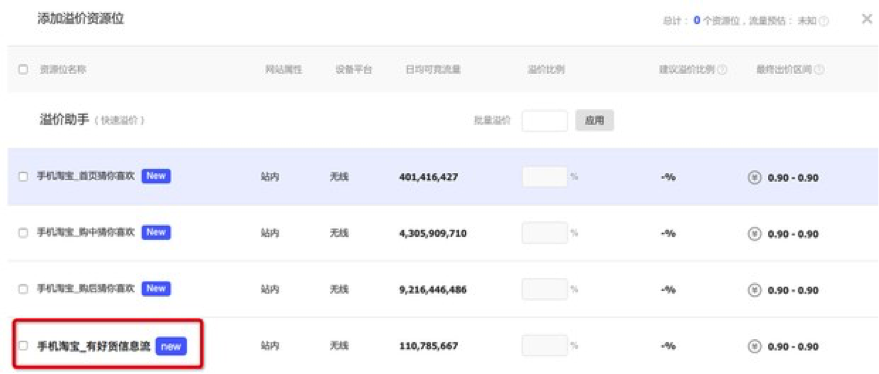Click 手机淘宝_有好货信息流 name

94,346
